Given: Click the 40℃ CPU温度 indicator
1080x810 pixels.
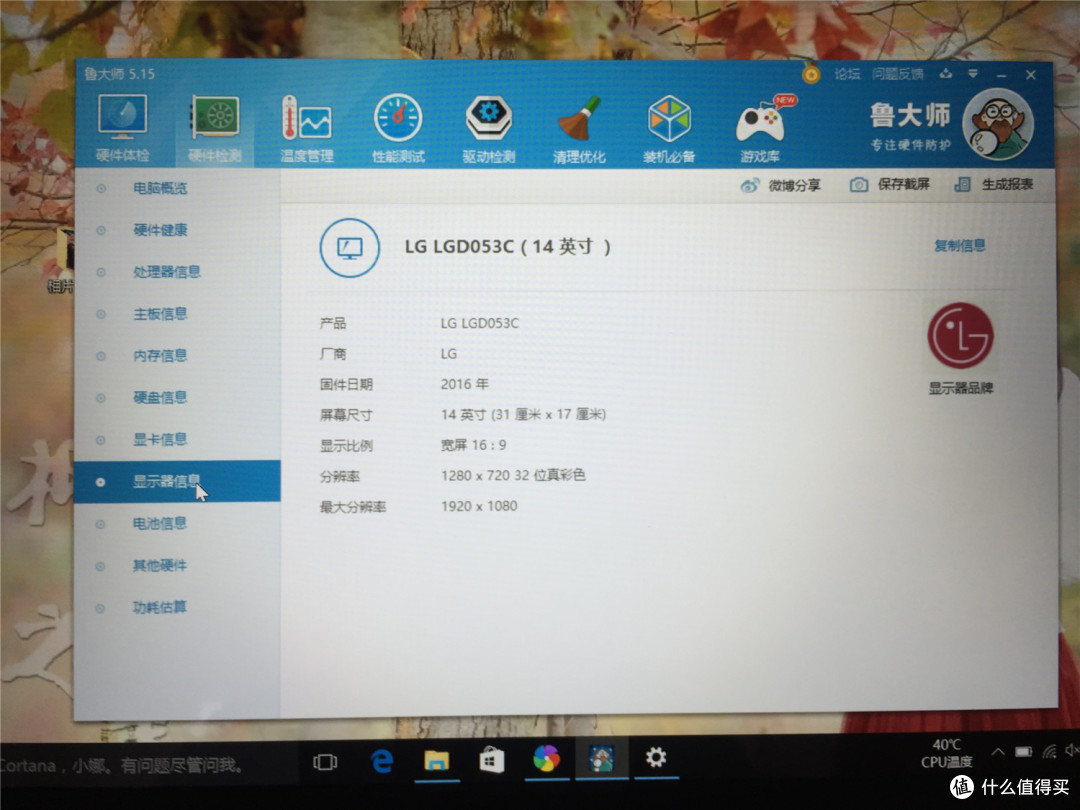Looking at the screenshot, I should click(x=946, y=754).
